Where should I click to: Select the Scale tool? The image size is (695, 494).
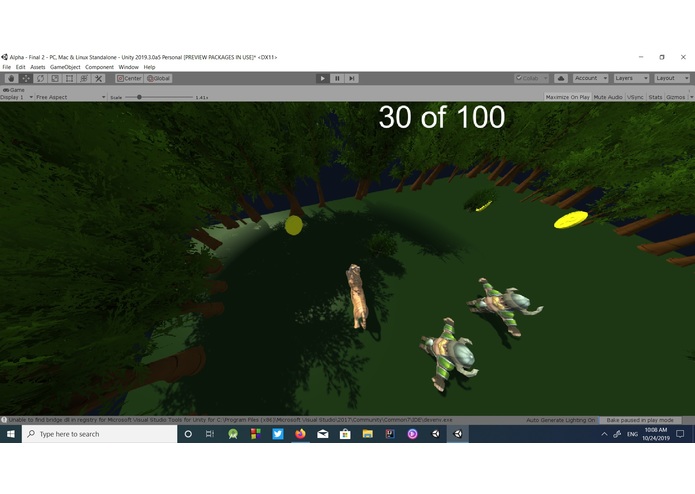click(x=55, y=78)
